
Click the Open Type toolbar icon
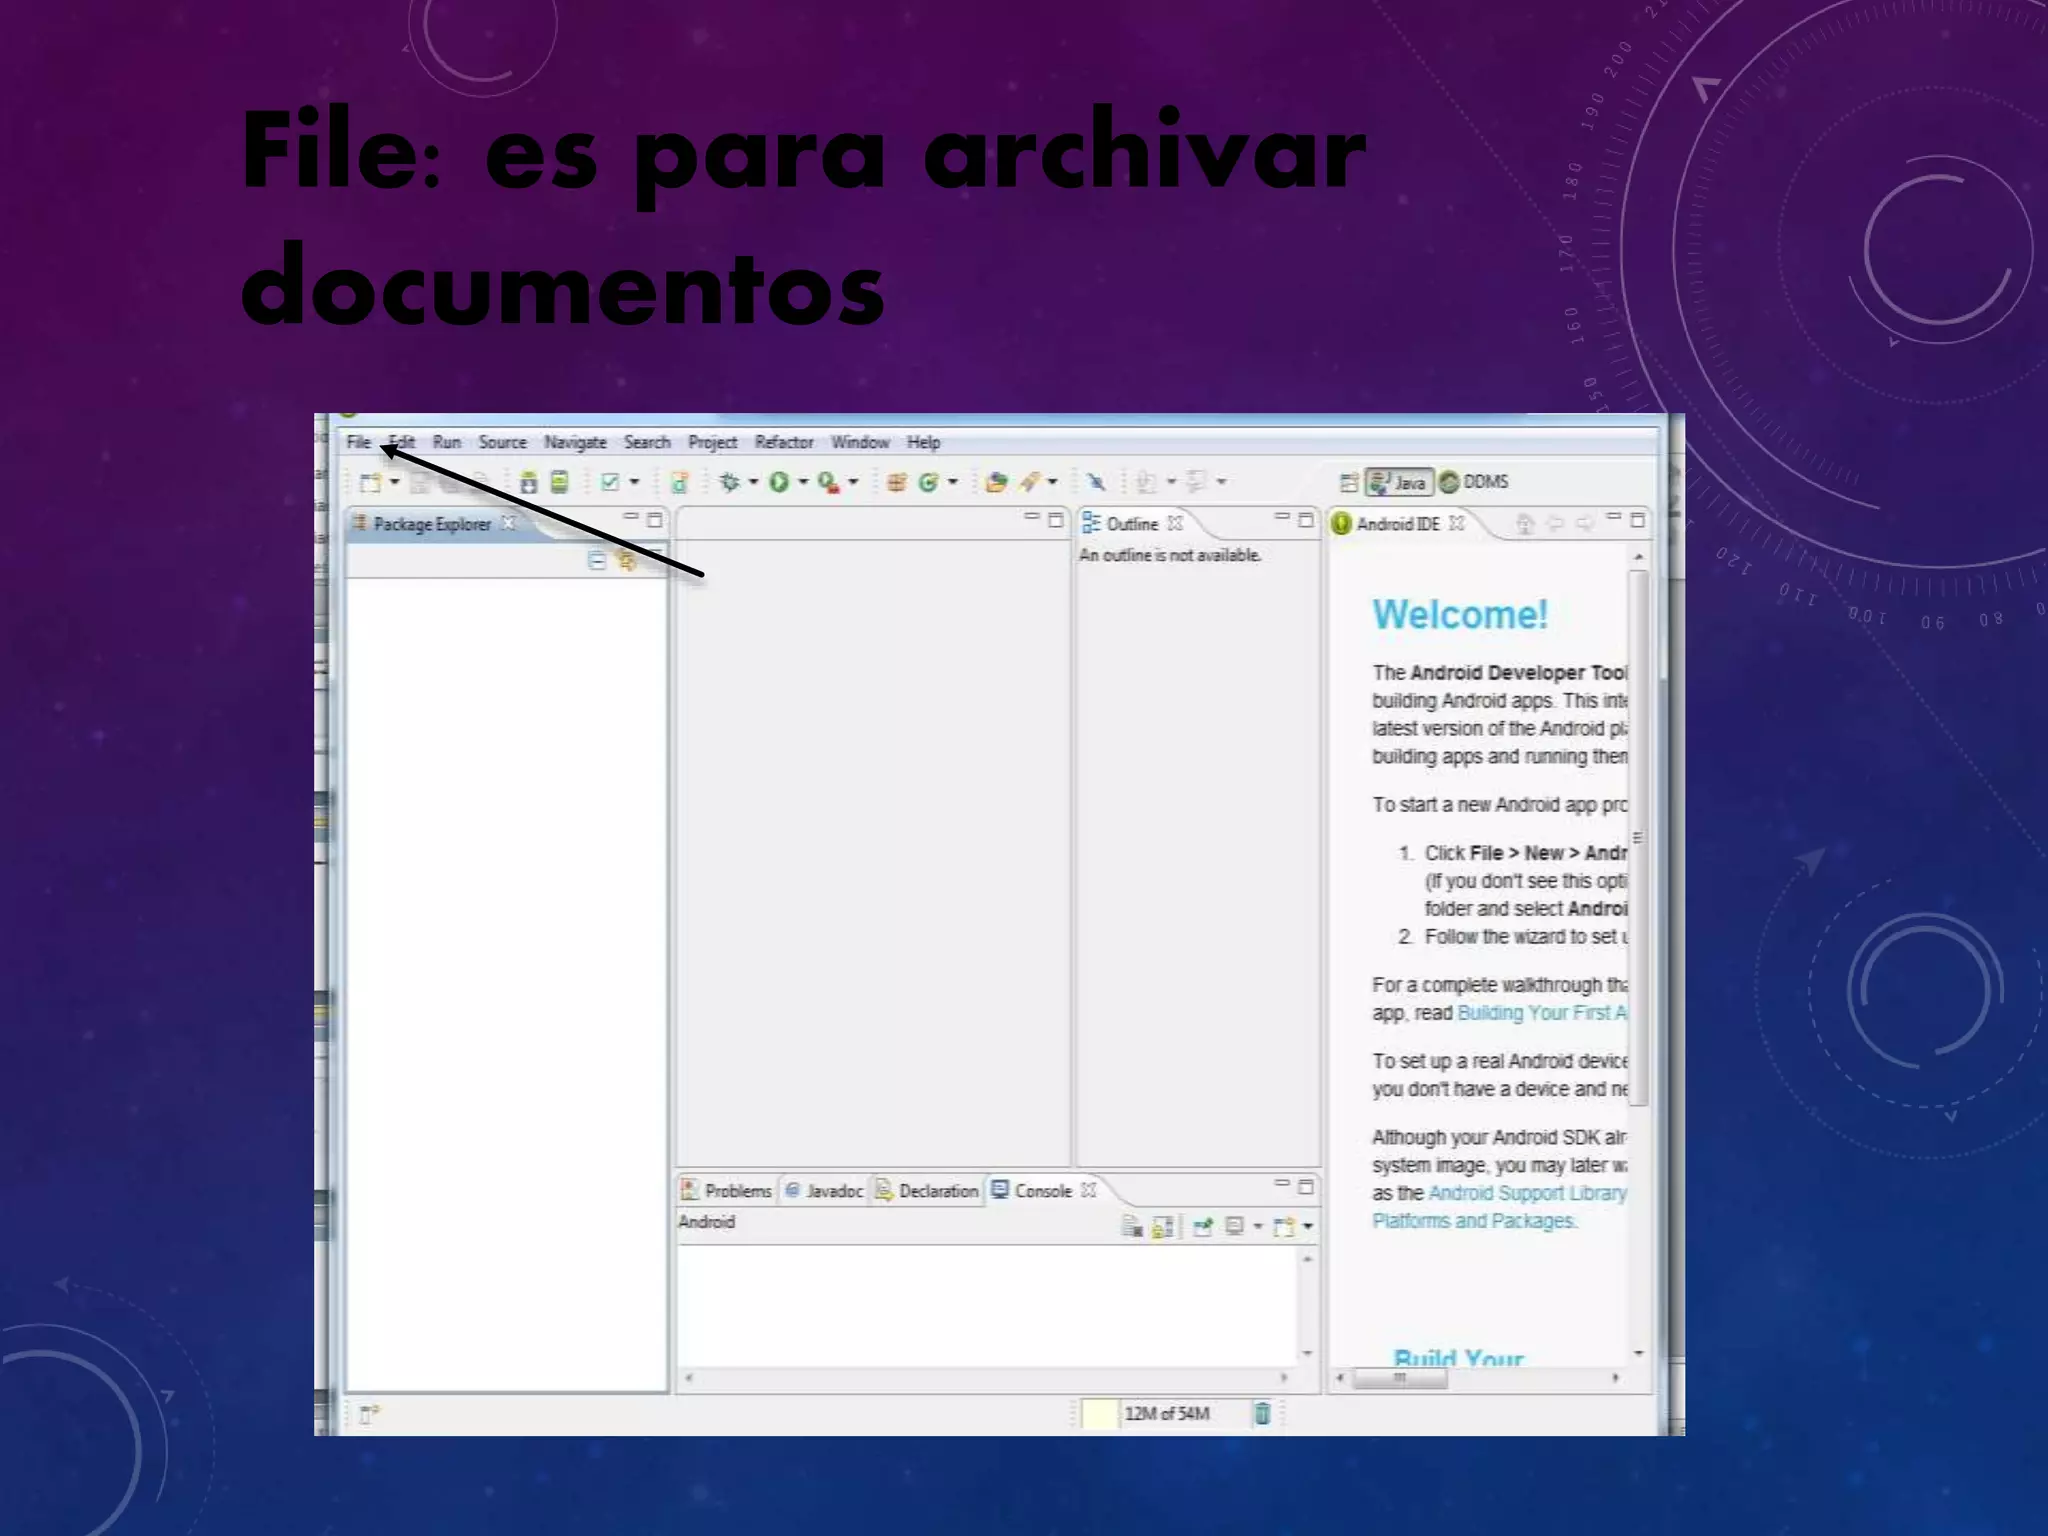click(996, 483)
